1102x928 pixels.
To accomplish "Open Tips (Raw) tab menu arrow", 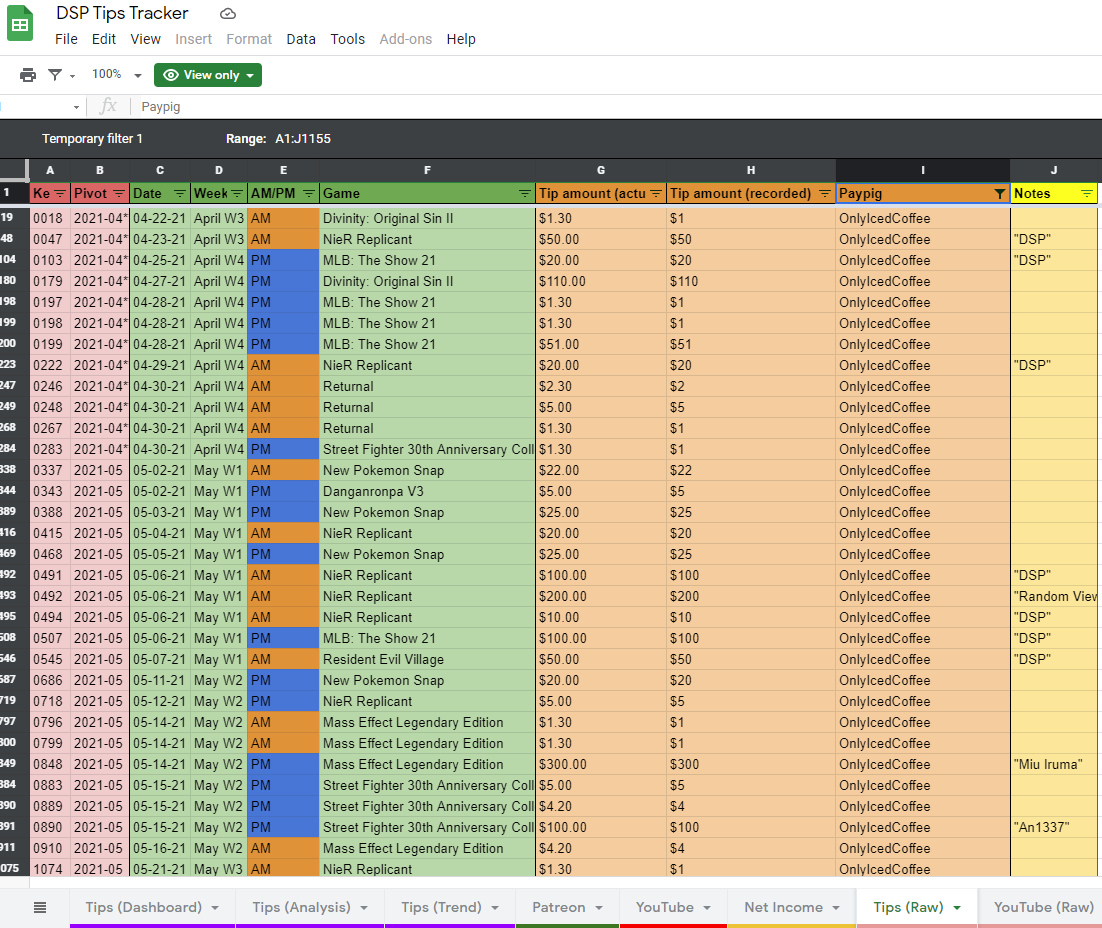I will 957,908.
